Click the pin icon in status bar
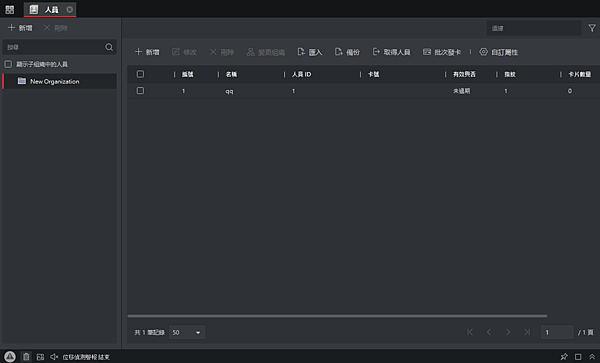Viewport: 600px width, 363px height. (564, 356)
